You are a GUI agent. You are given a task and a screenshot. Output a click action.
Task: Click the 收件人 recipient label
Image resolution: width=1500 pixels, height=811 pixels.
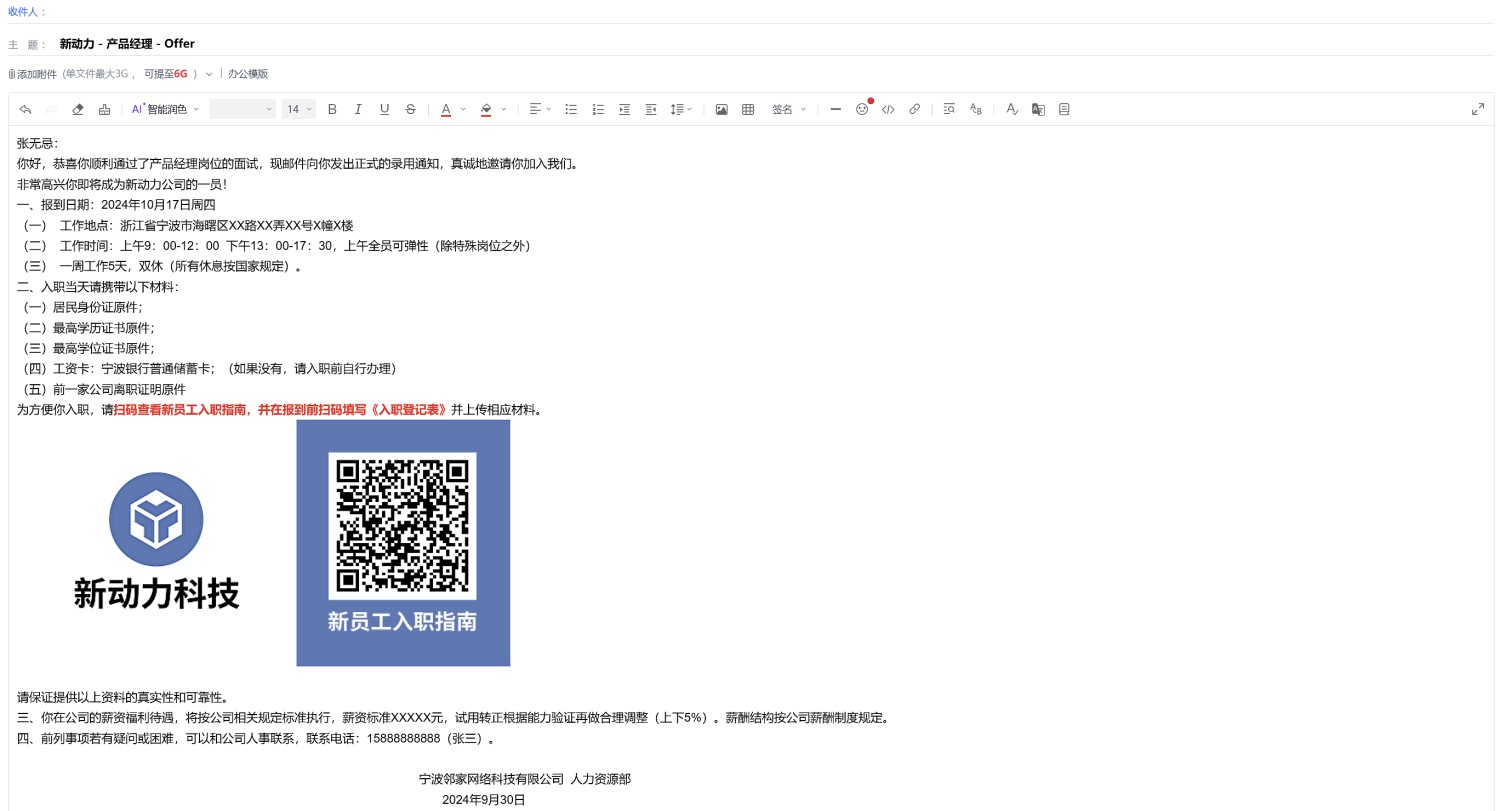pyautogui.click(x=27, y=12)
